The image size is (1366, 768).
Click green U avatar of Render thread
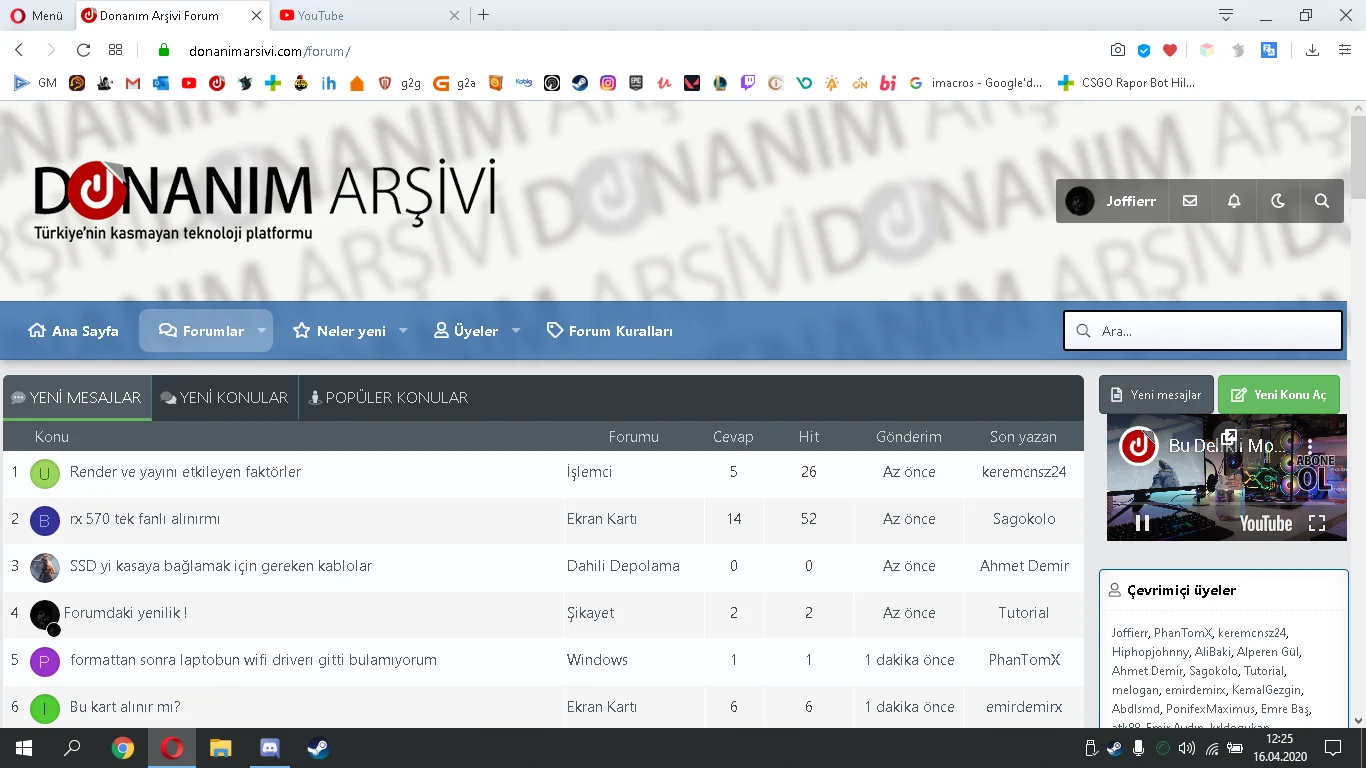pos(45,474)
